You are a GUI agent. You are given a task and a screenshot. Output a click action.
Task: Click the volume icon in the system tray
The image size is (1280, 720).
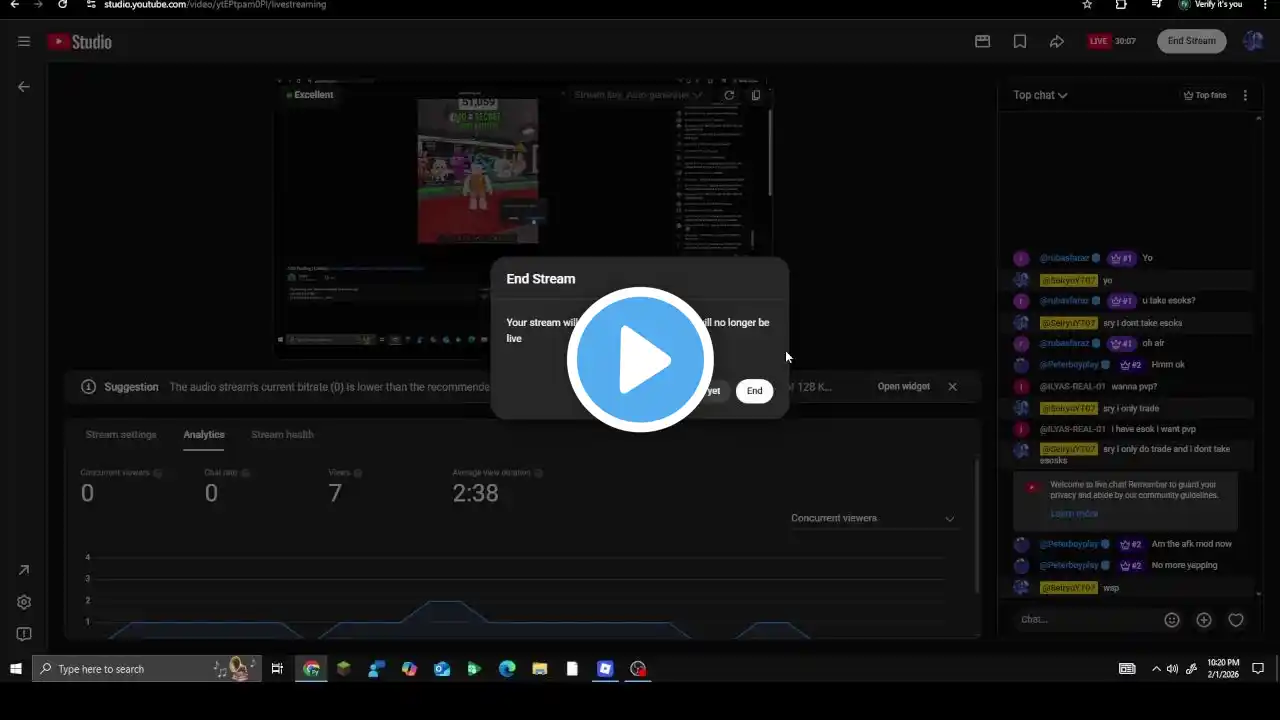click(1172, 669)
